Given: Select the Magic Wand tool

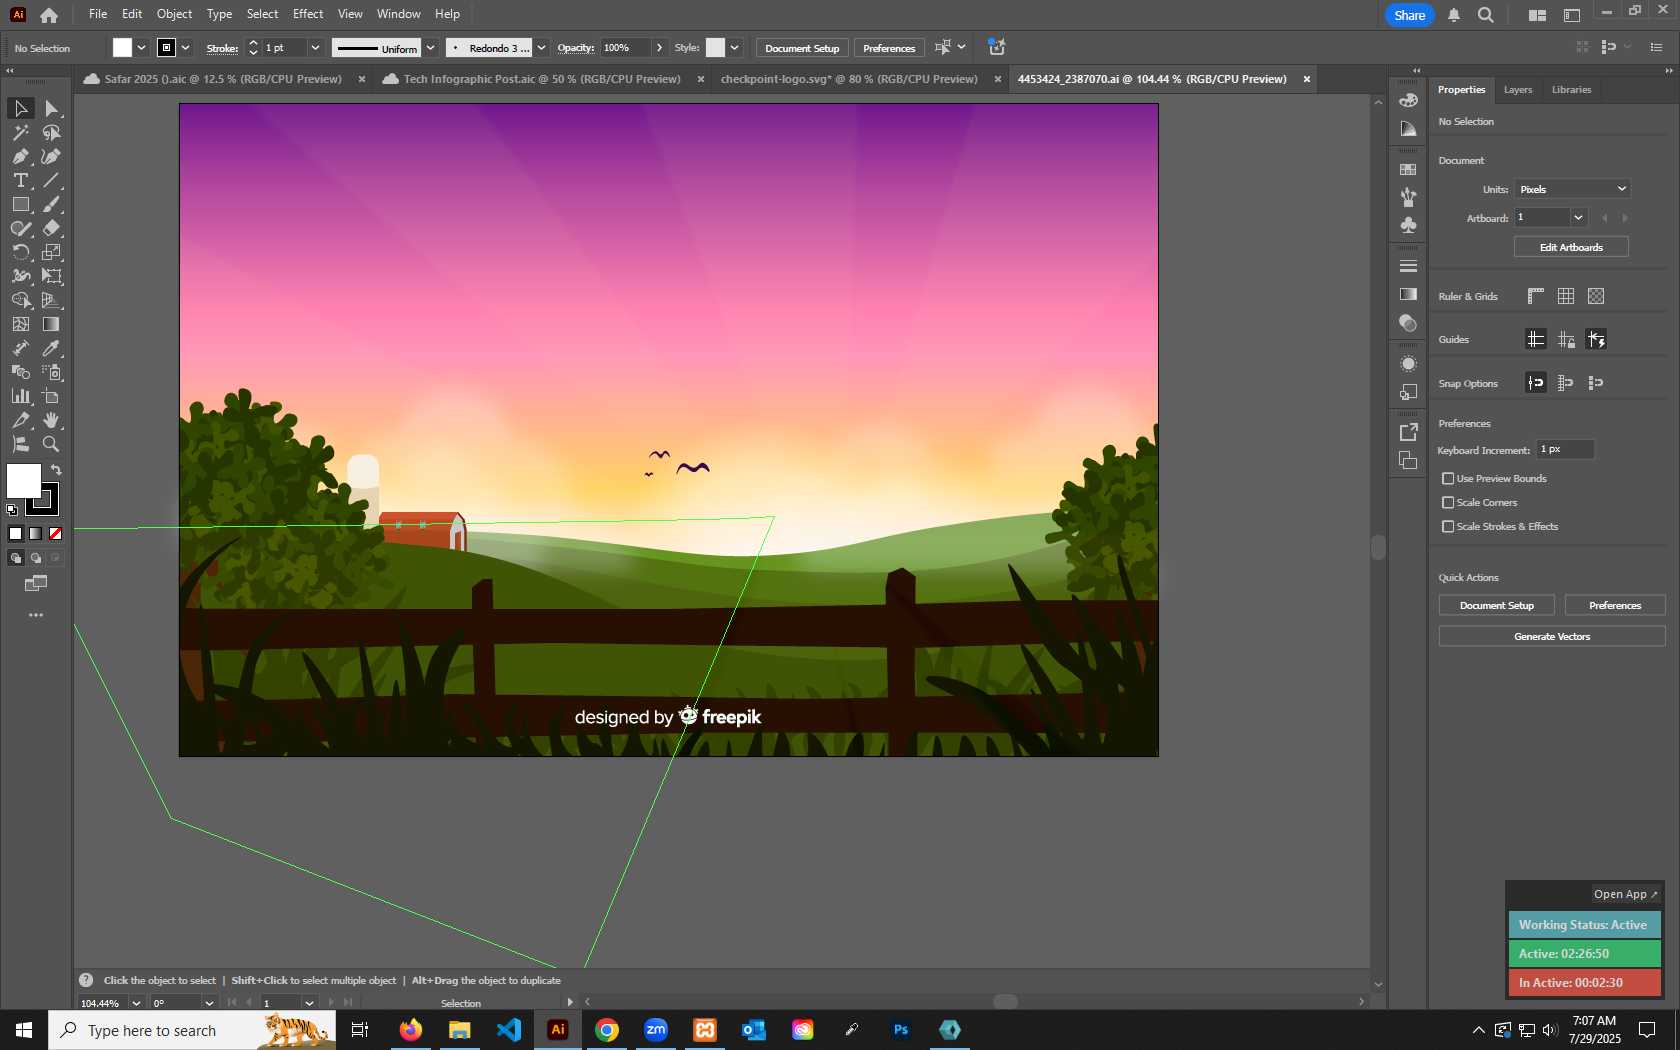Looking at the screenshot, I should [x=20, y=132].
